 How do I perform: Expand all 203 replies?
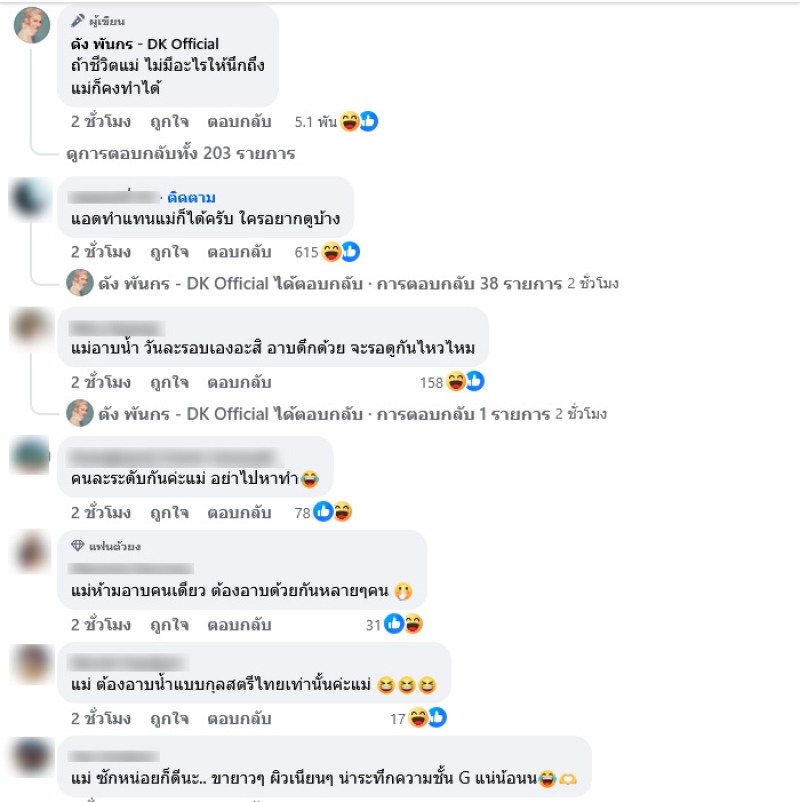click(181, 153)
